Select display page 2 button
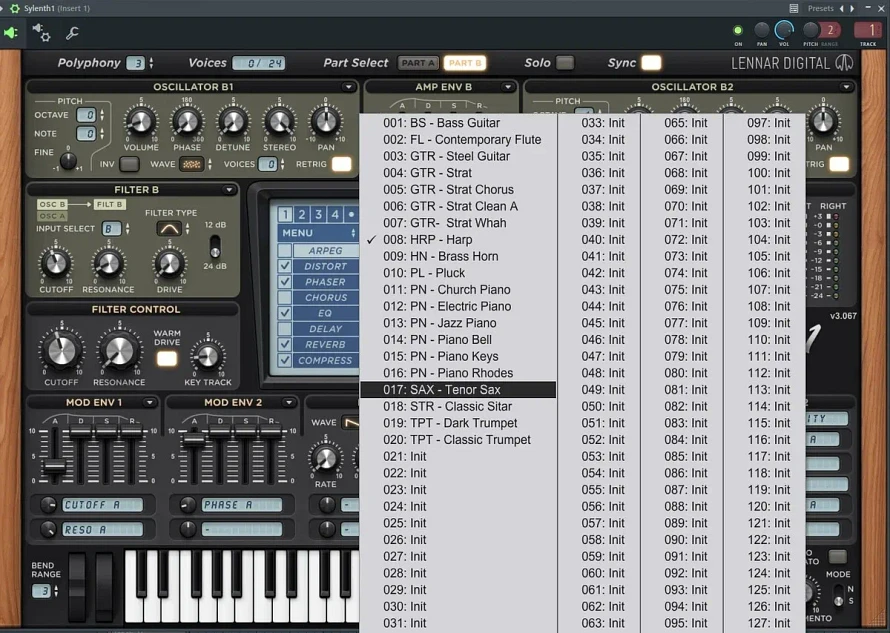Viewport: 890px width, 633px height. [x=302, y=214]
